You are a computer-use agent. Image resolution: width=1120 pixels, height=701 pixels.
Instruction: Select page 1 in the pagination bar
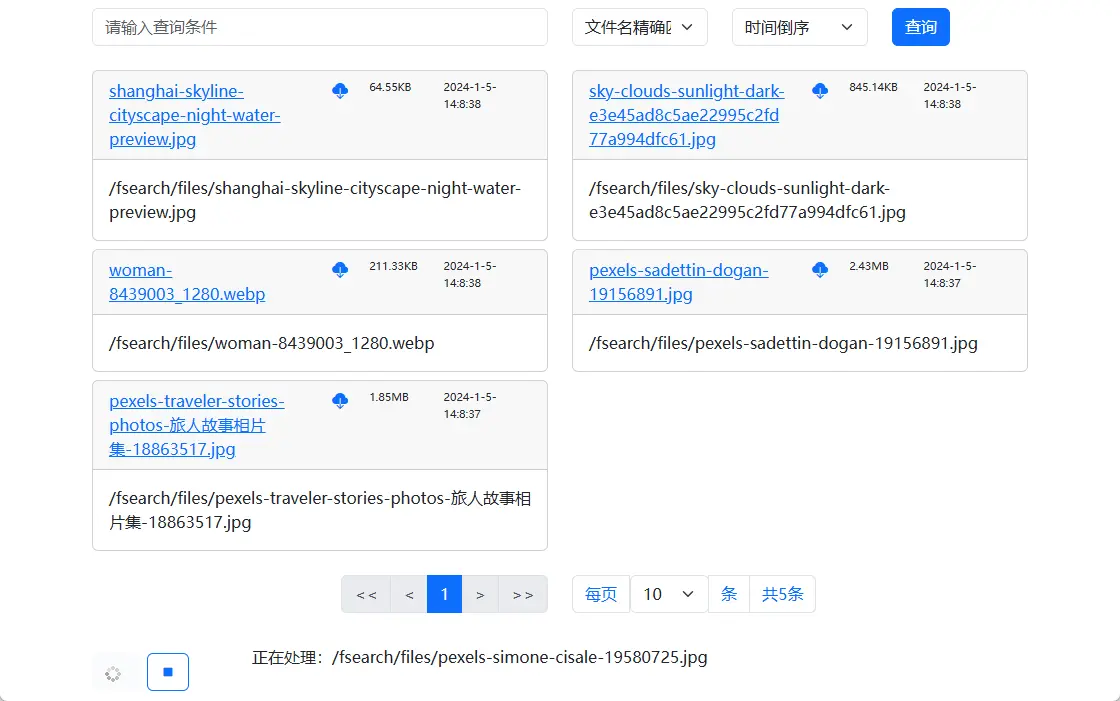coord(444,593)
